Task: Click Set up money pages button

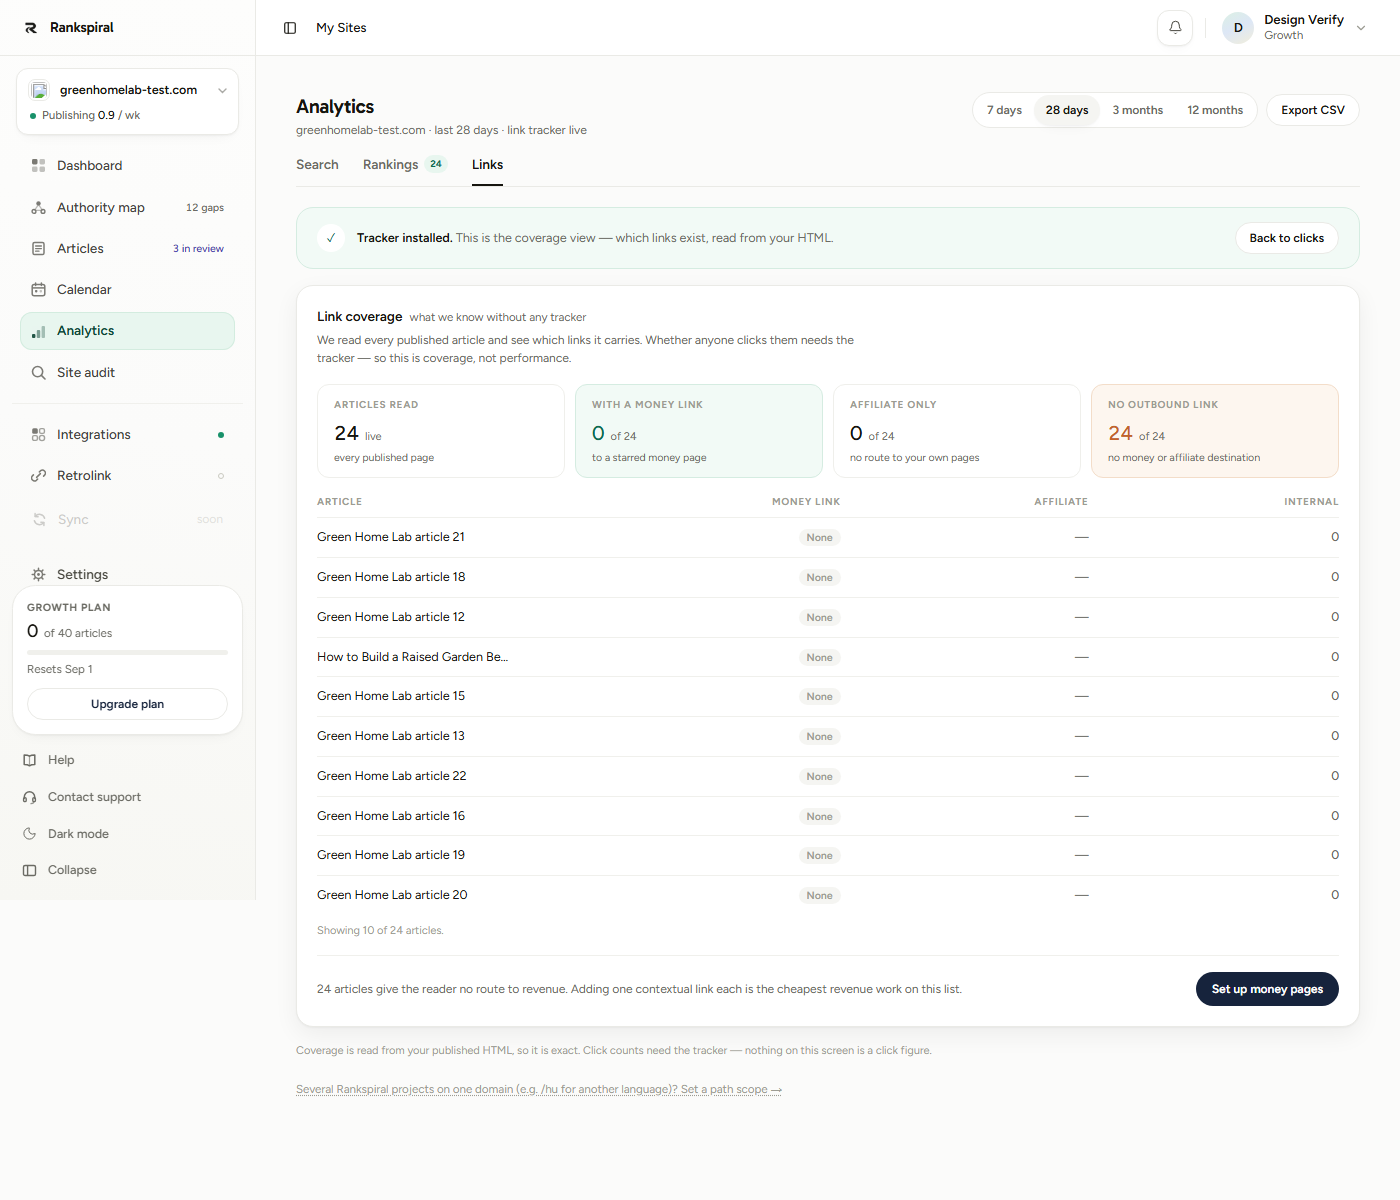Action: click(1267, 989)
